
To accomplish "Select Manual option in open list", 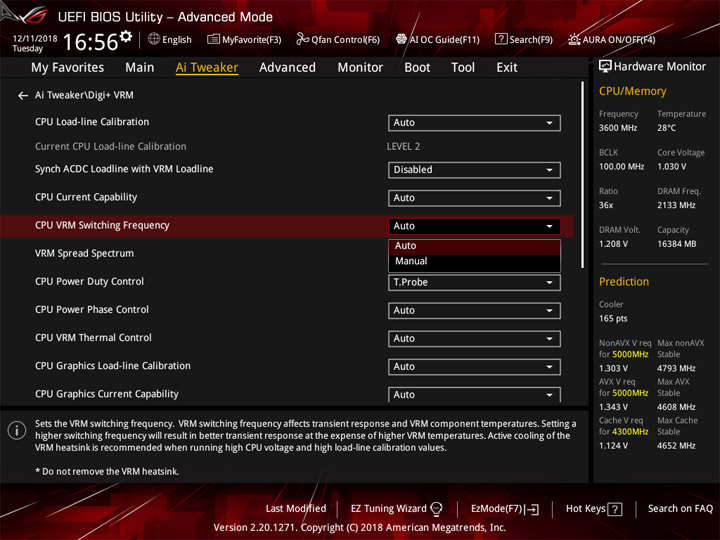I will (474, 261).
